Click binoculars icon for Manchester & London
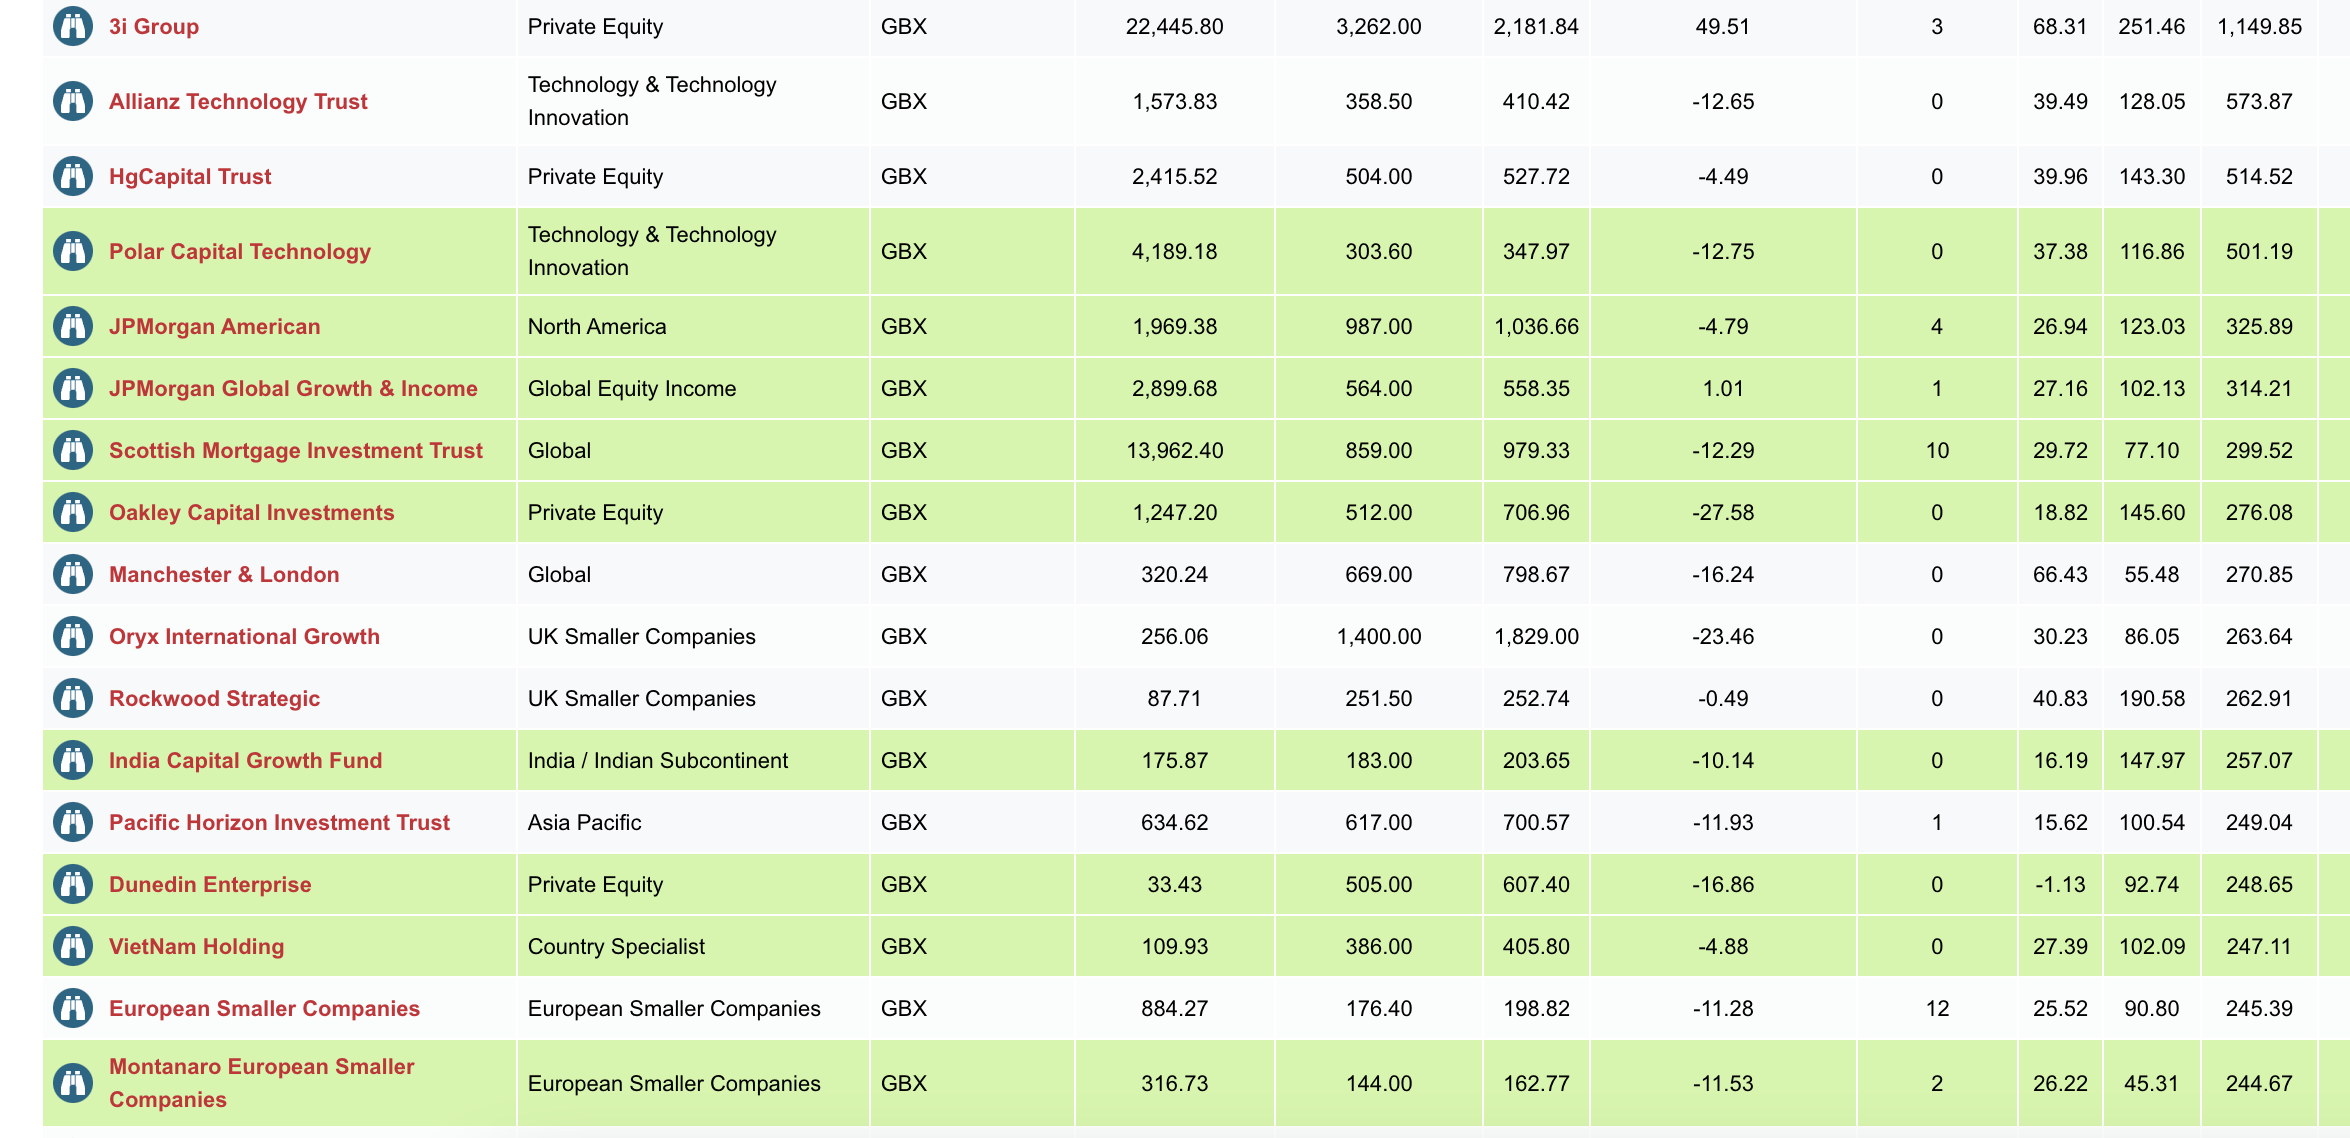The image size is (2350, 1138). (x=73, y=574)
